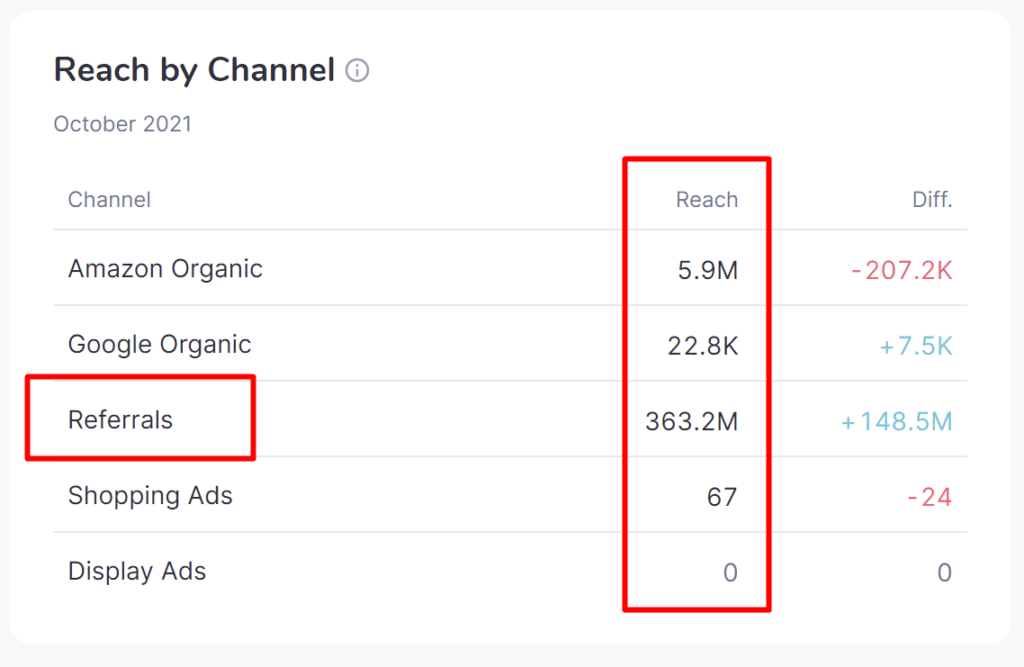Click the Reach by Channel title
Image resolution: width=1024 pixels, height=667 pixels.
(195, 70)
